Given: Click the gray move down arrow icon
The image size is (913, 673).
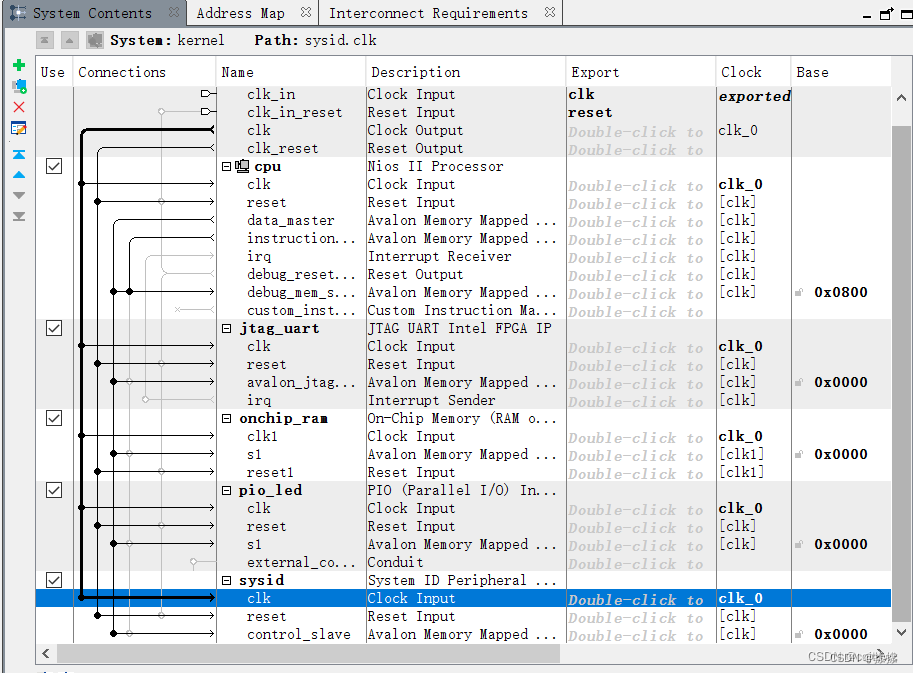Looking at the screenshot, I should pyautogui.click(x=19, y=195).
